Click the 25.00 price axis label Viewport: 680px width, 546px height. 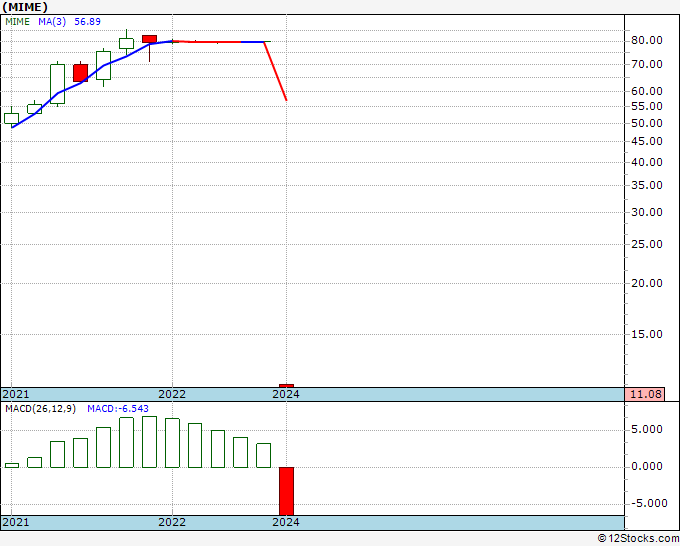pyautogui.click(x=647, y=244)
